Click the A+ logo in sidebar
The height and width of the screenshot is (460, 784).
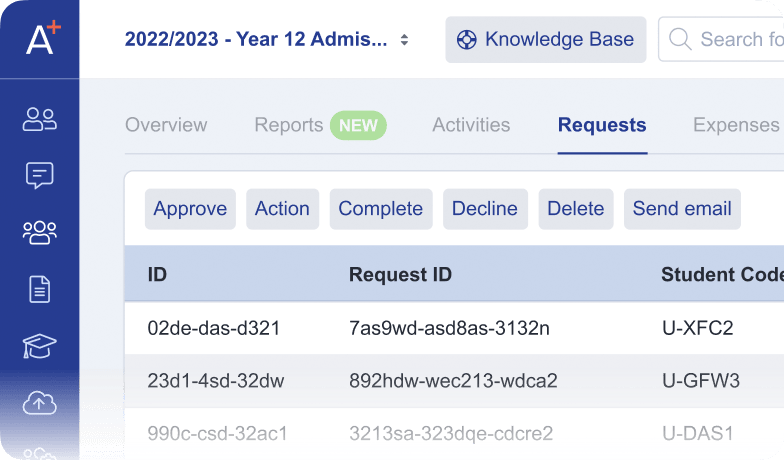[x=42, y=38]
